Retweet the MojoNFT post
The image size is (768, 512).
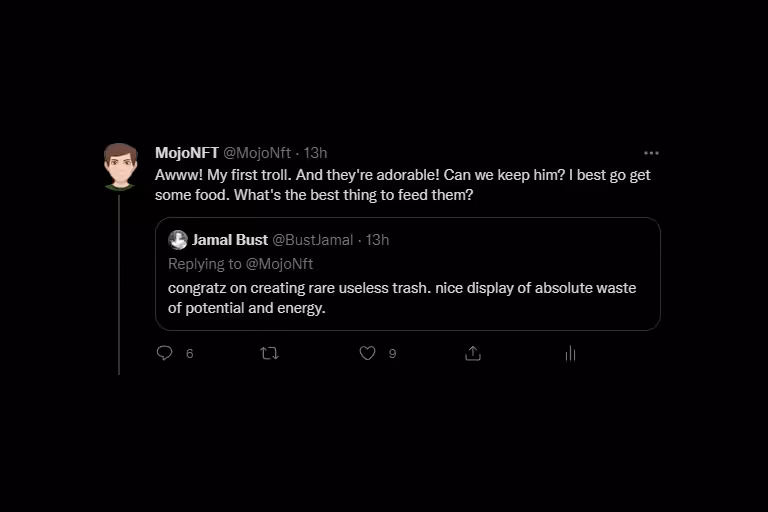pos(269,353)
